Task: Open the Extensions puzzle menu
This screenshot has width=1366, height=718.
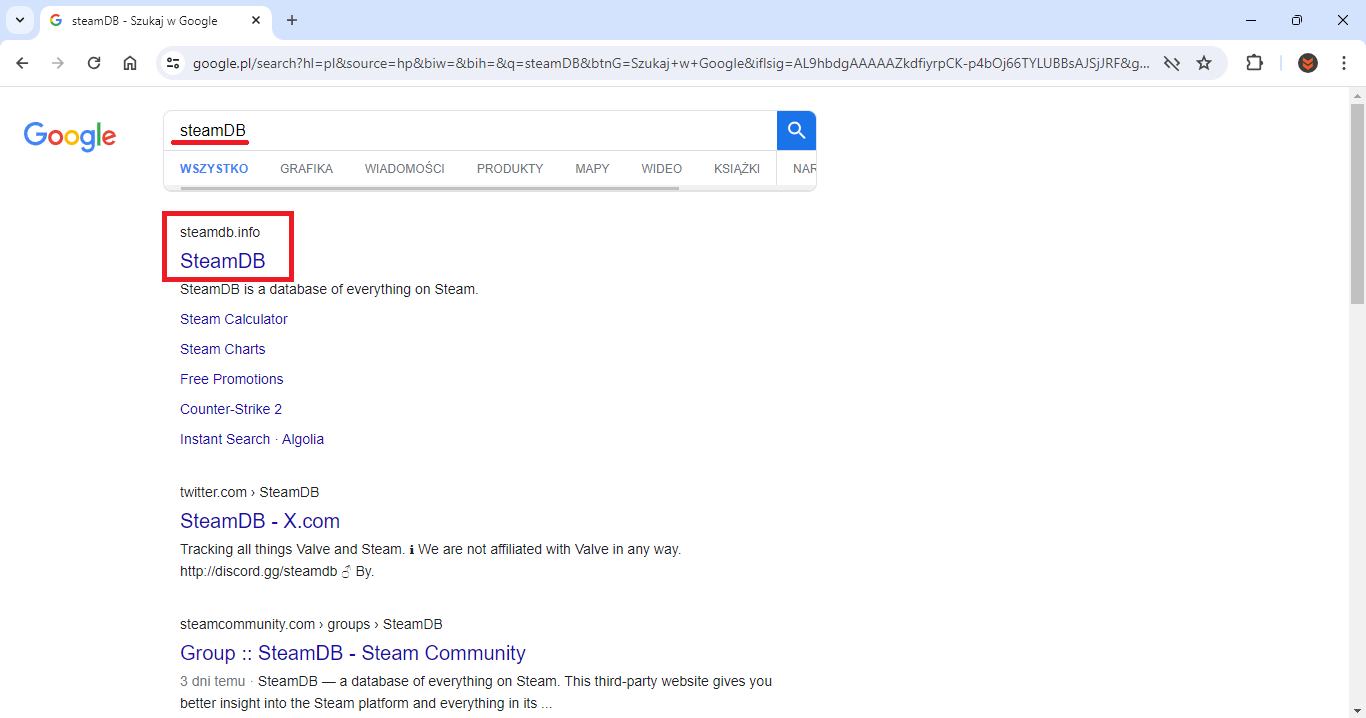Action: [x=1254, y=63]
